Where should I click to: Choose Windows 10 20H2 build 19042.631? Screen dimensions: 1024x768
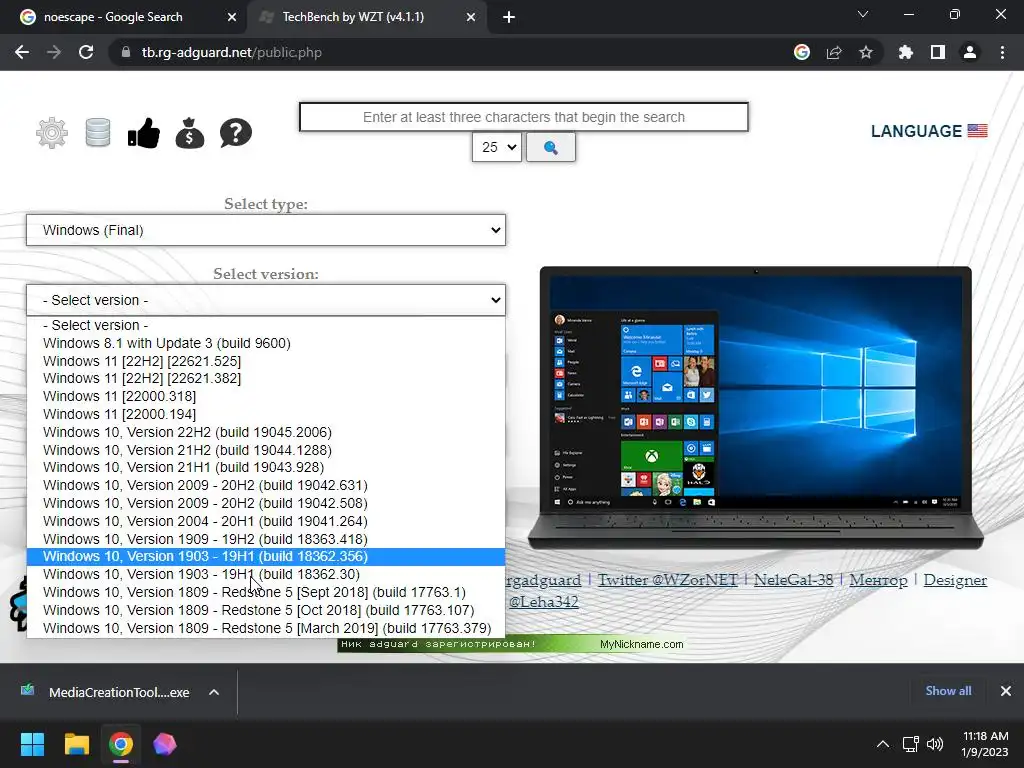266,485
